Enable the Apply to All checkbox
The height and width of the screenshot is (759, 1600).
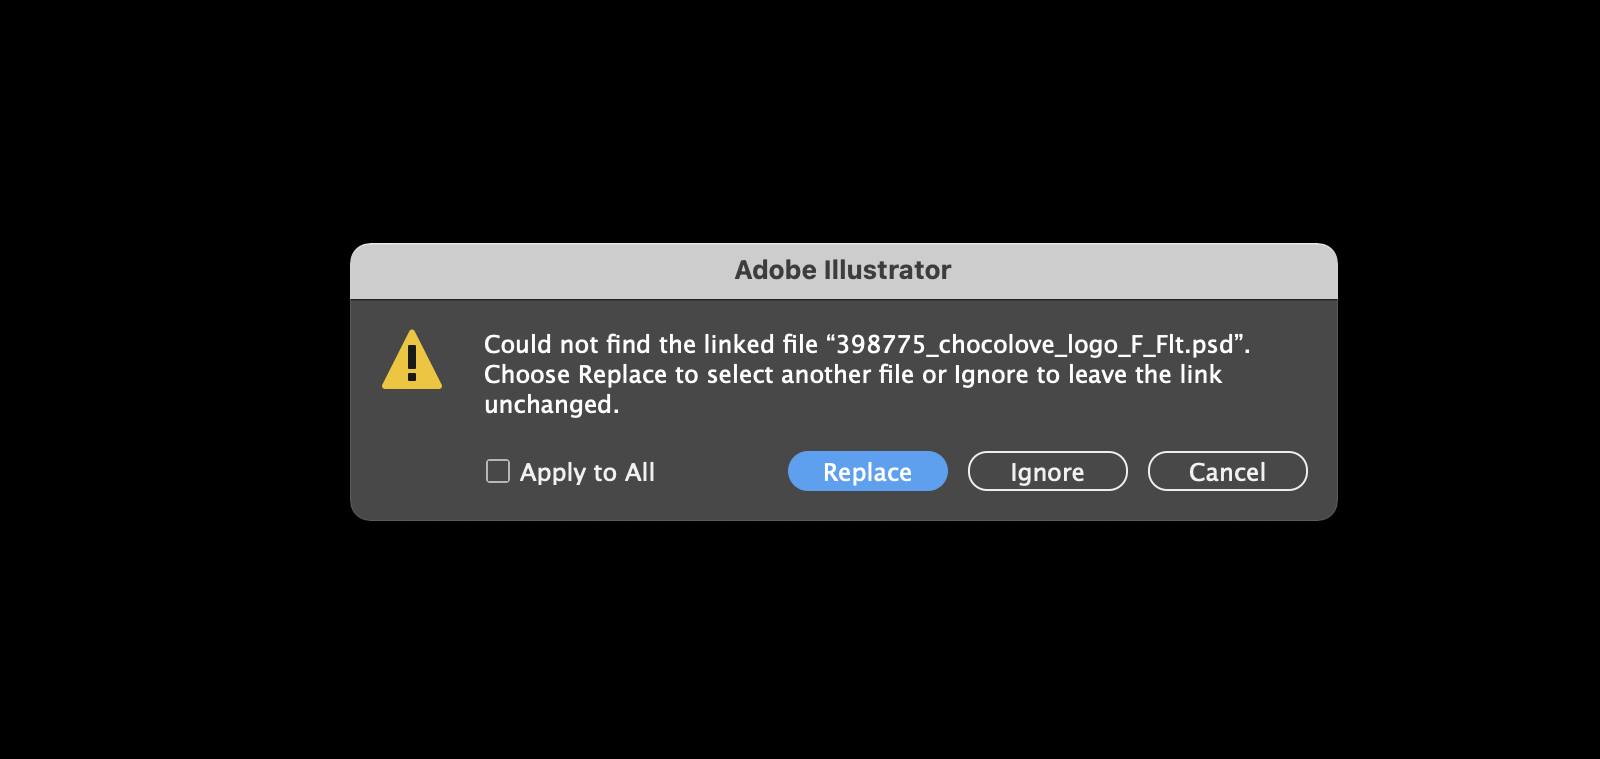pyautogui.click(x=498, y=471)
